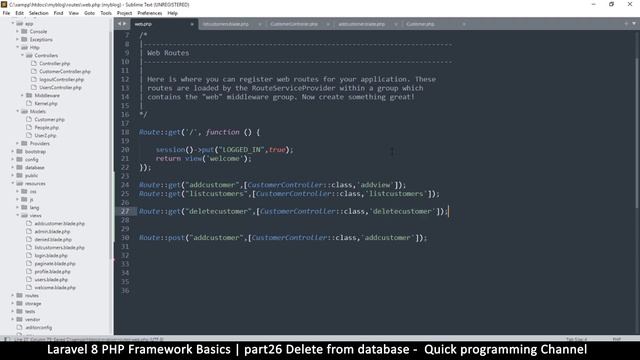The width and height of the screenshot is (640, 360).
Task: Open CustomerController.php in the sidebar
Action: pyautogui.click(x=65, y=71)
